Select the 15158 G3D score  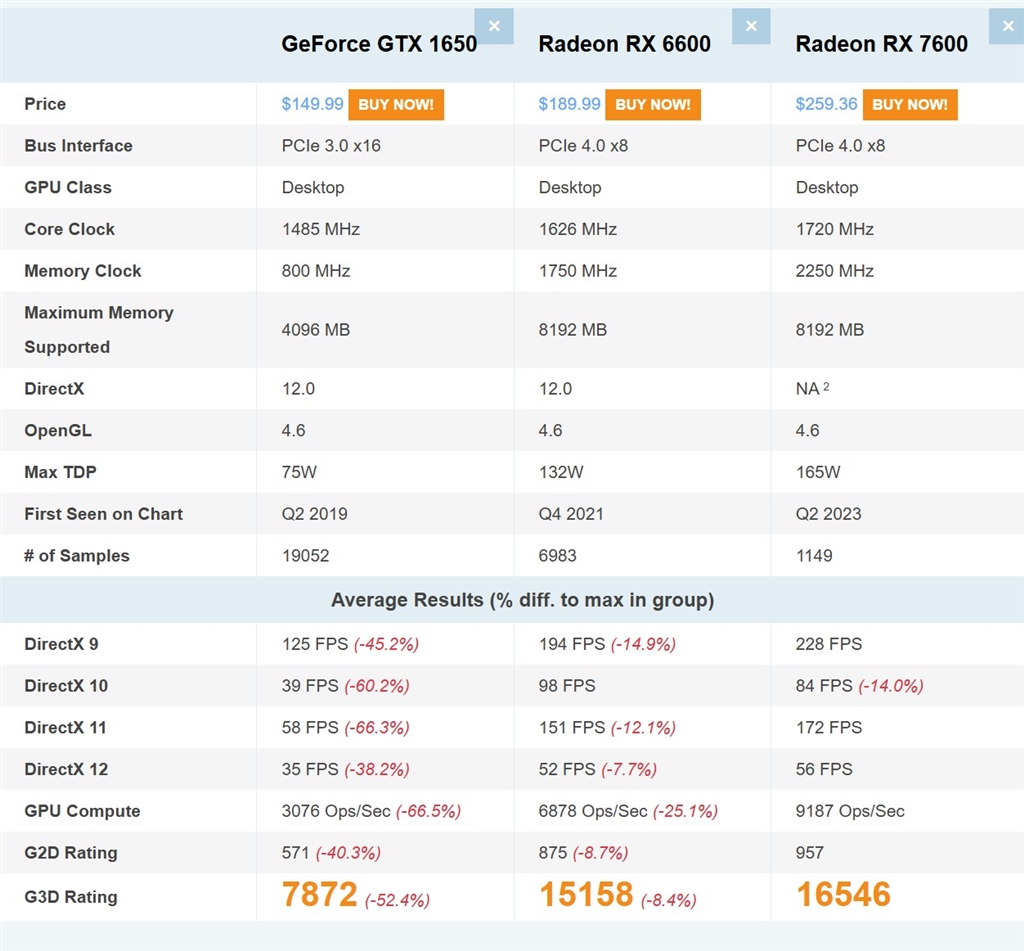[x=586, y=895]
